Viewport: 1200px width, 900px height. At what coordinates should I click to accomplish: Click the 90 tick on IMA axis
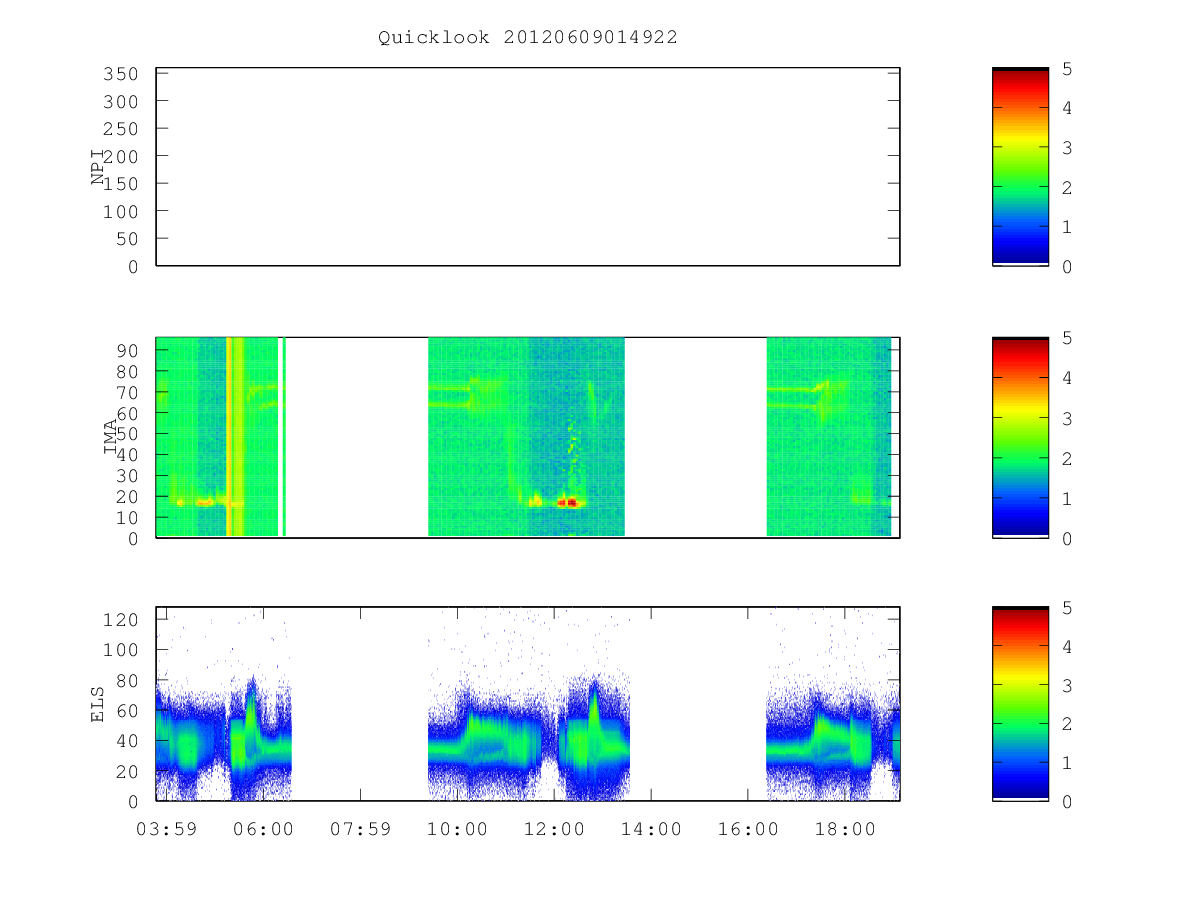pyautogui.click(x=128, y=350)
